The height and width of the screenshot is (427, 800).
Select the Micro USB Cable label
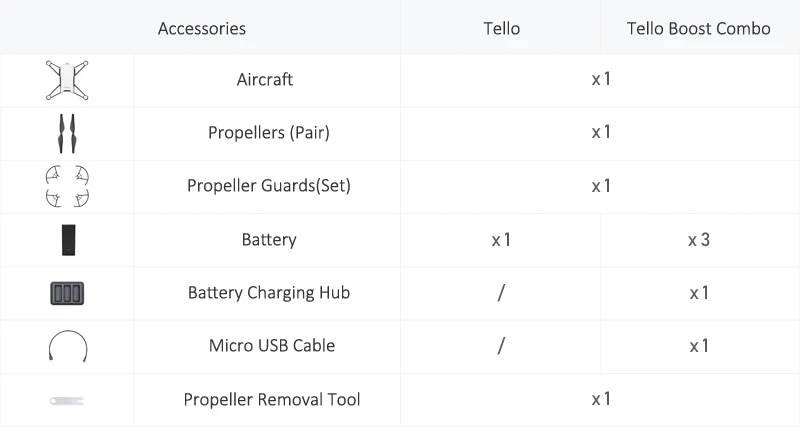pyautogui.click(x=272, y=346)
